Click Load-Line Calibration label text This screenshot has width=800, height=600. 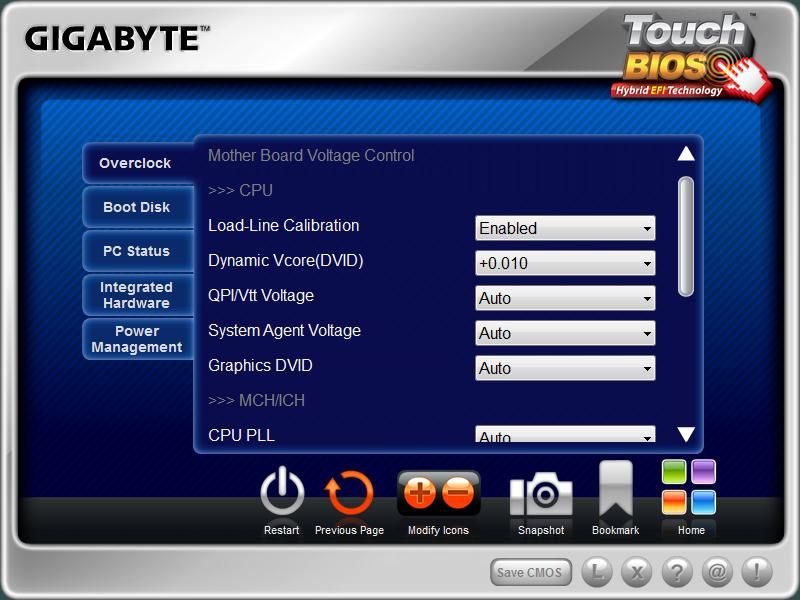[284, 226]
